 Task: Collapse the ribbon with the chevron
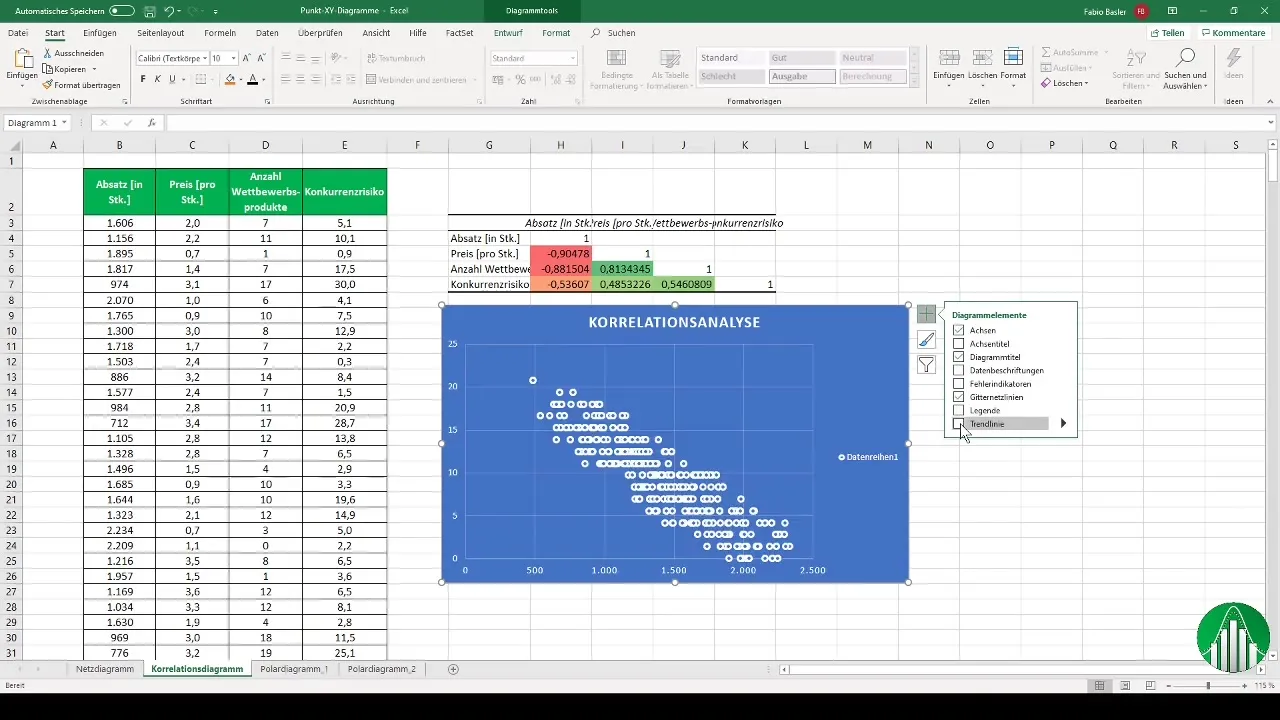(x=1269, y=102)
